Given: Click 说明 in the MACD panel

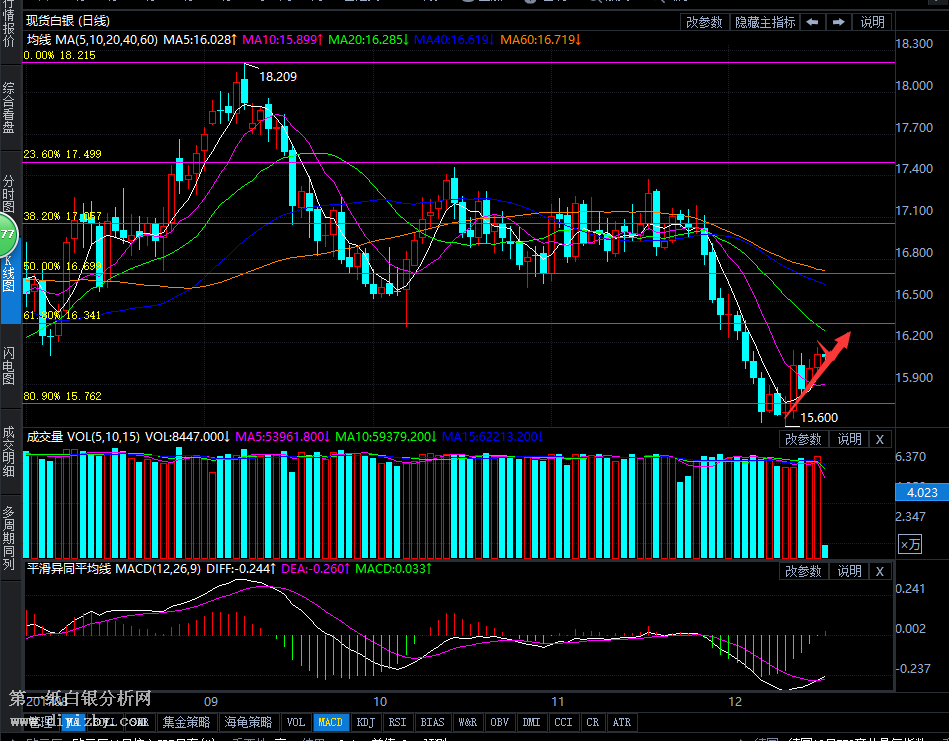Looking at the screenshot, I should click(x=849, y=571).
